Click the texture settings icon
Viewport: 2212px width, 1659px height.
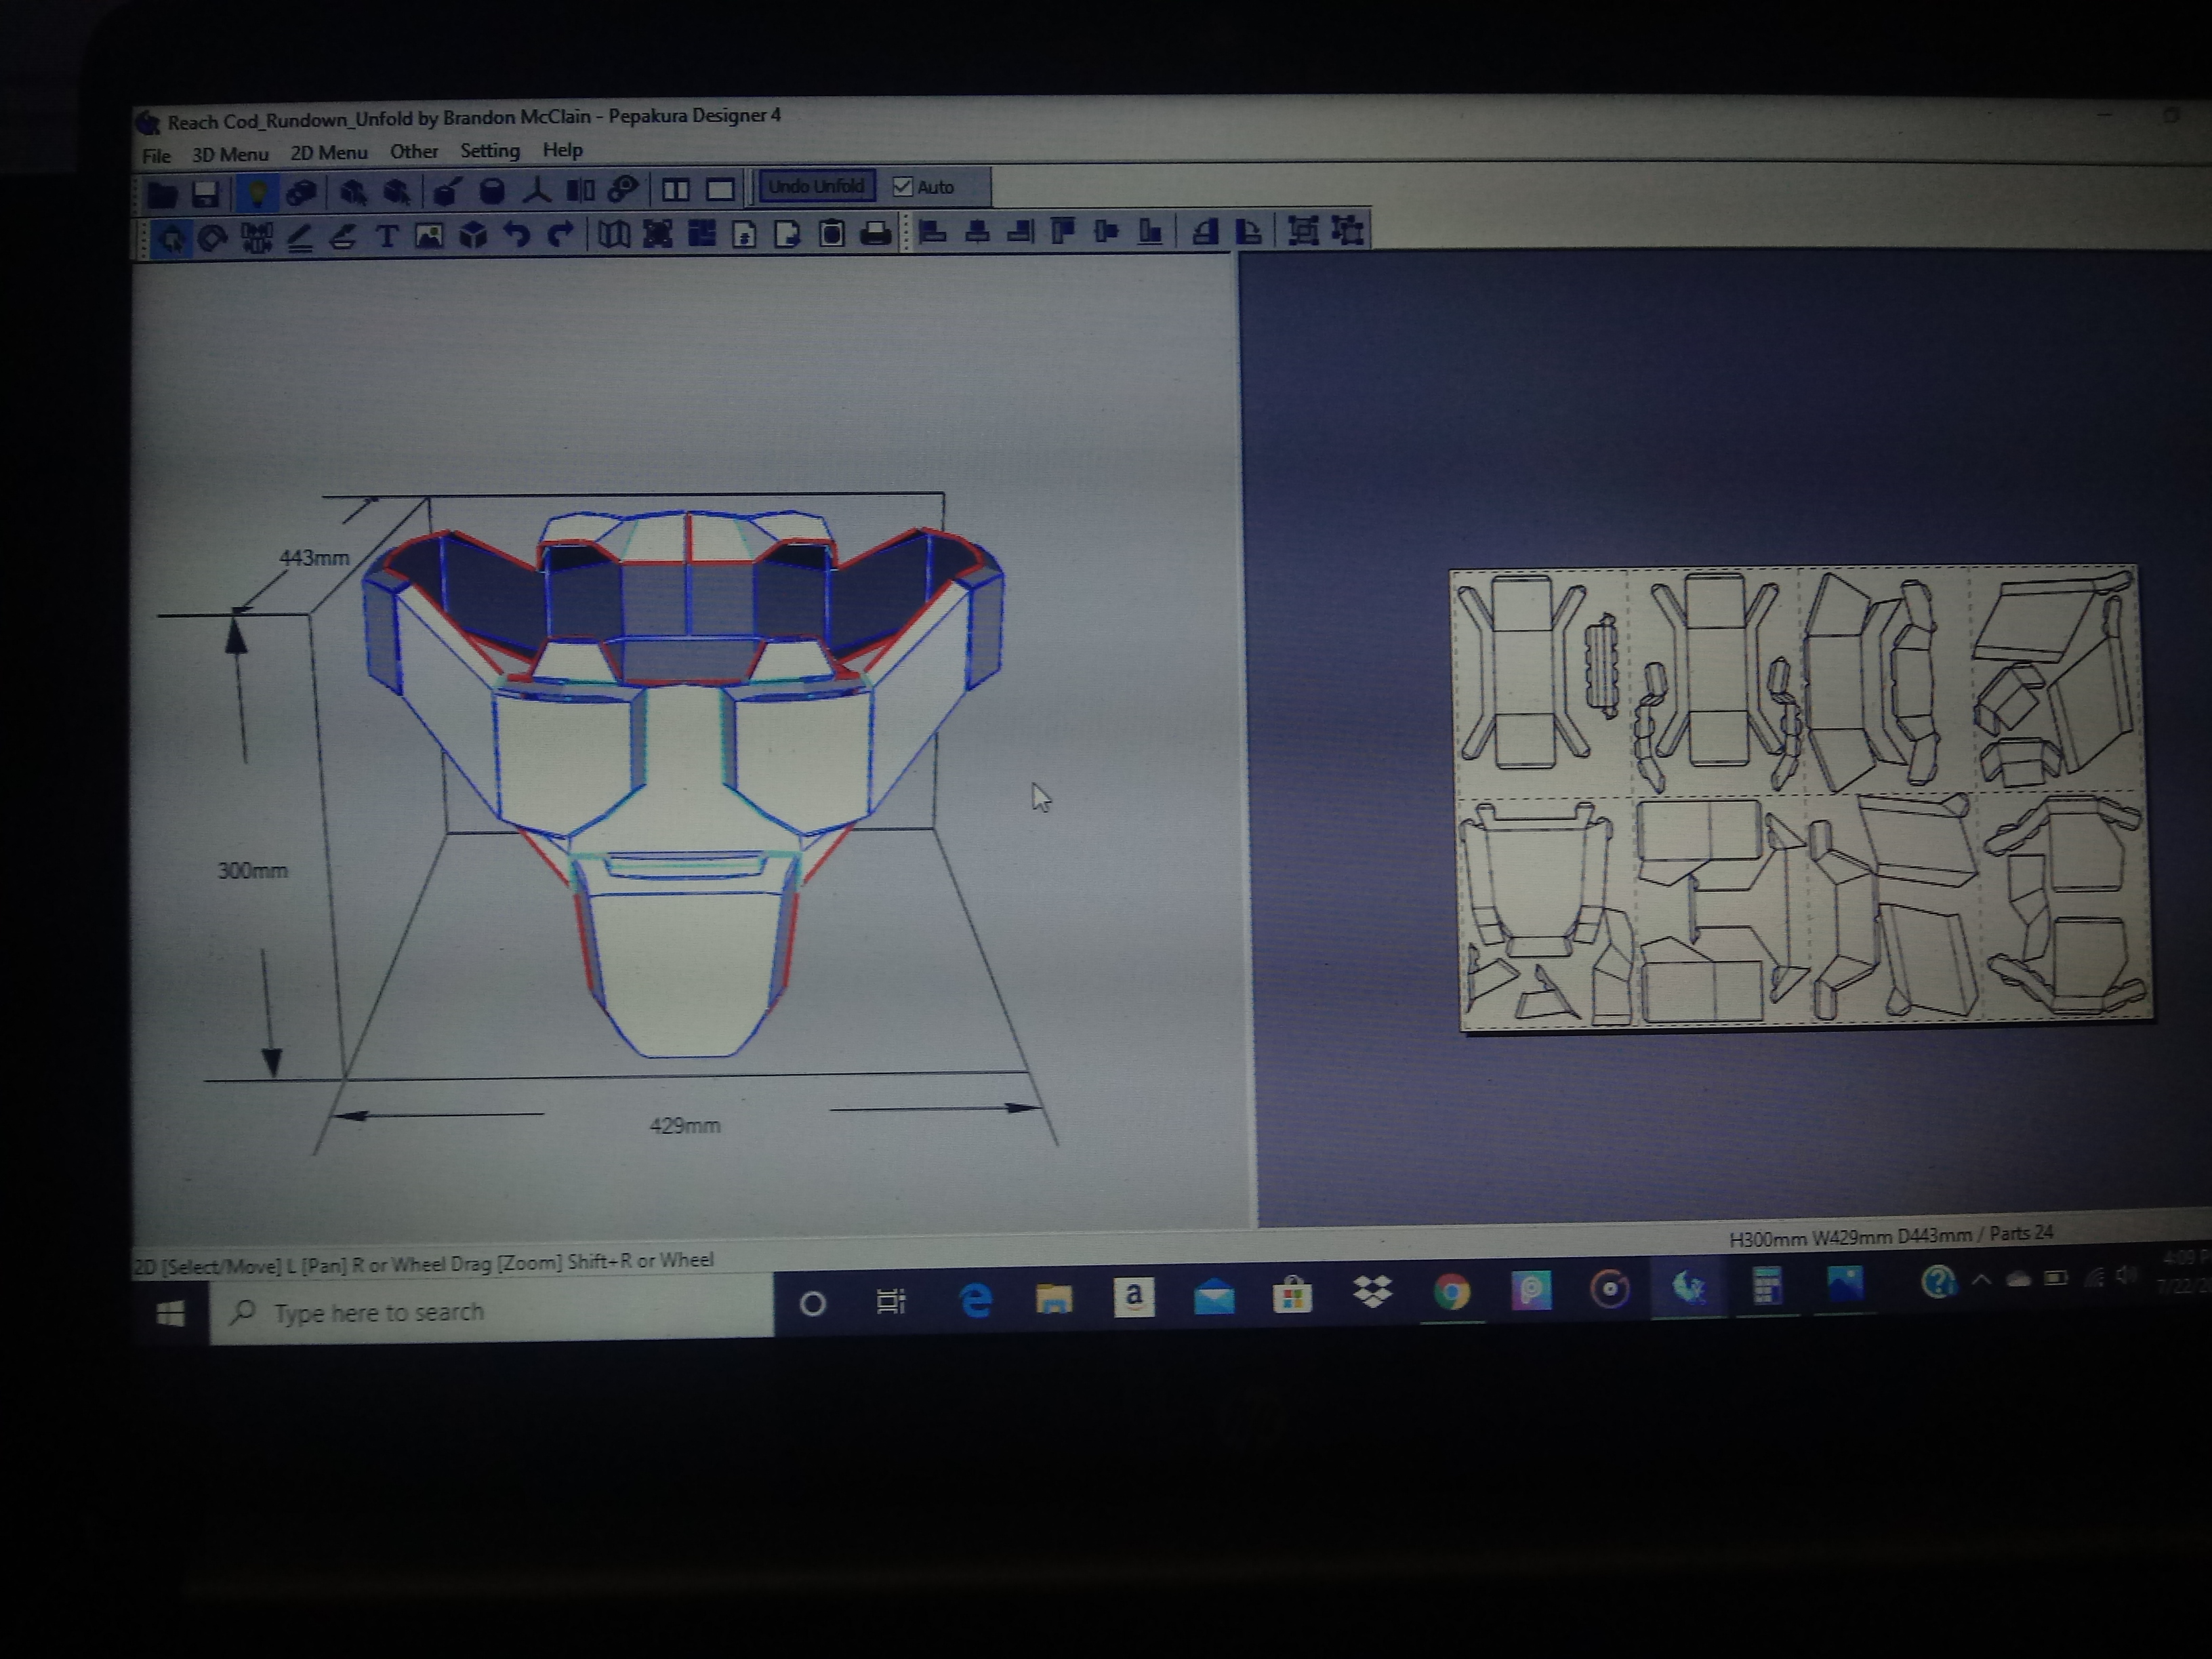(301, 193)
